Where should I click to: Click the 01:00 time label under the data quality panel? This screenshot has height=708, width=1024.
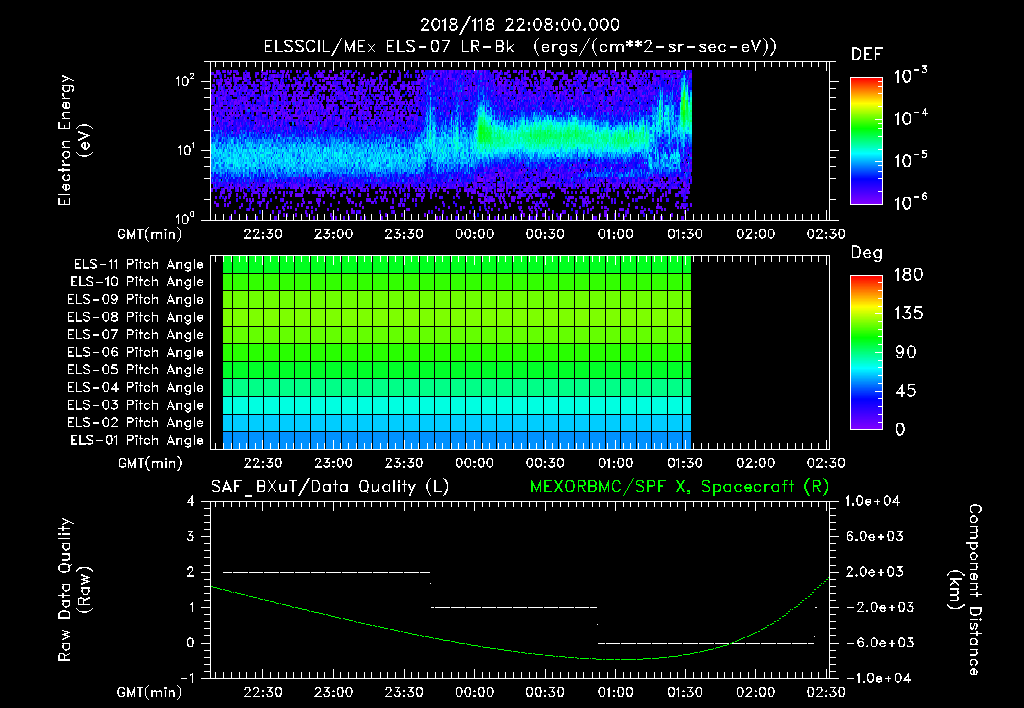pyautogui.click(x=615, y=692)
